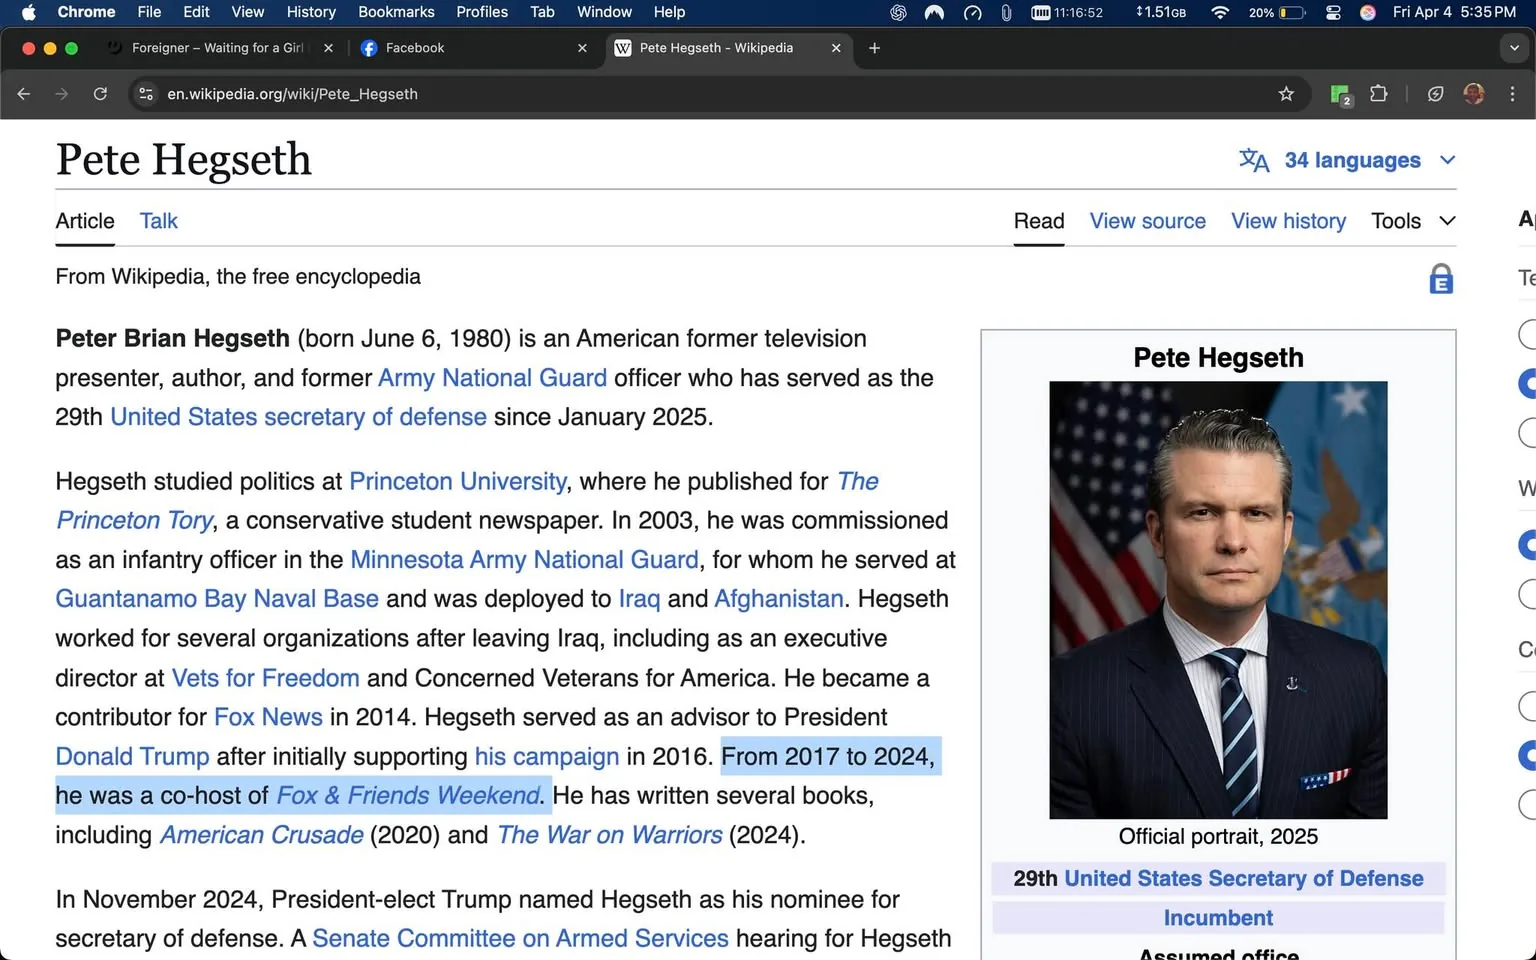Open the Princeton University link
1536x960 pixels.
(457, 481)
